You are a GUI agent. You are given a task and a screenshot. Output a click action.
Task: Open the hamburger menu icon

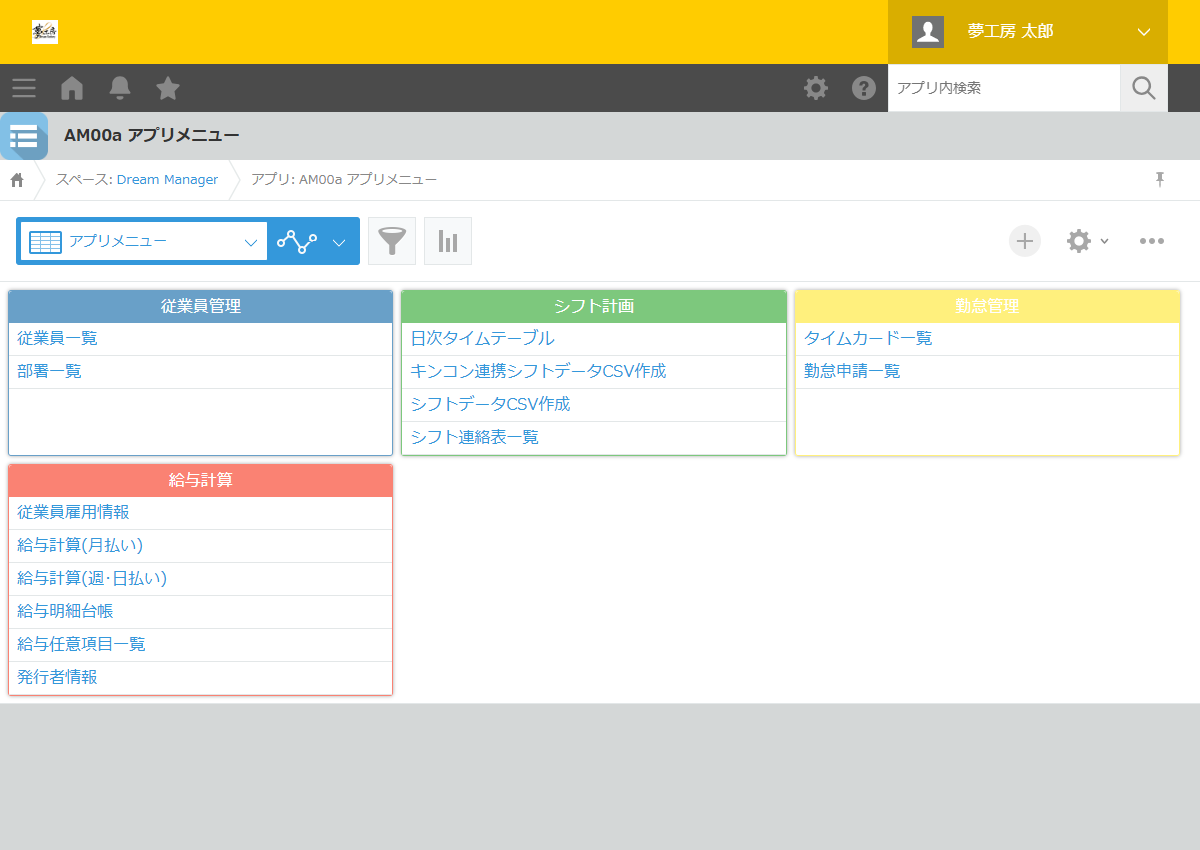point(24,88)
